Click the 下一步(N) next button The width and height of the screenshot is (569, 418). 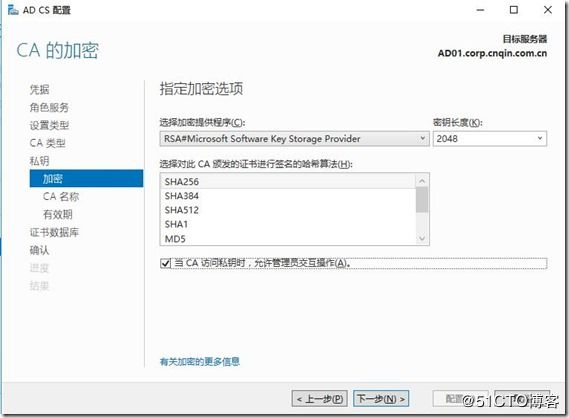[x=381, y=399]
